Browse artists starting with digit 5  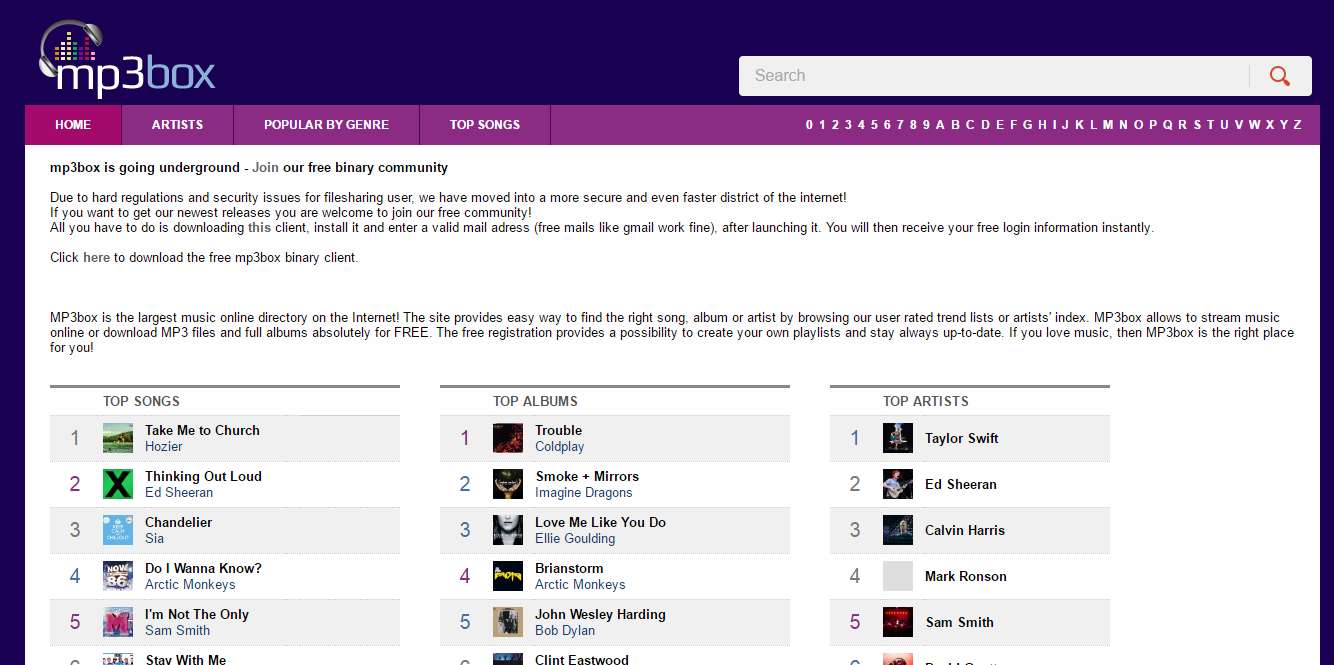tap(874, 125)
